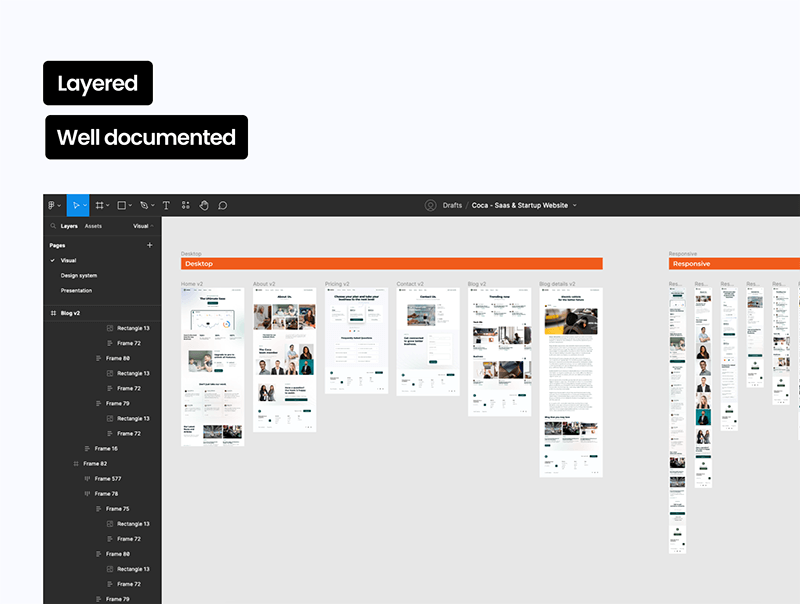Click the layers search magnifier icon

53,226
